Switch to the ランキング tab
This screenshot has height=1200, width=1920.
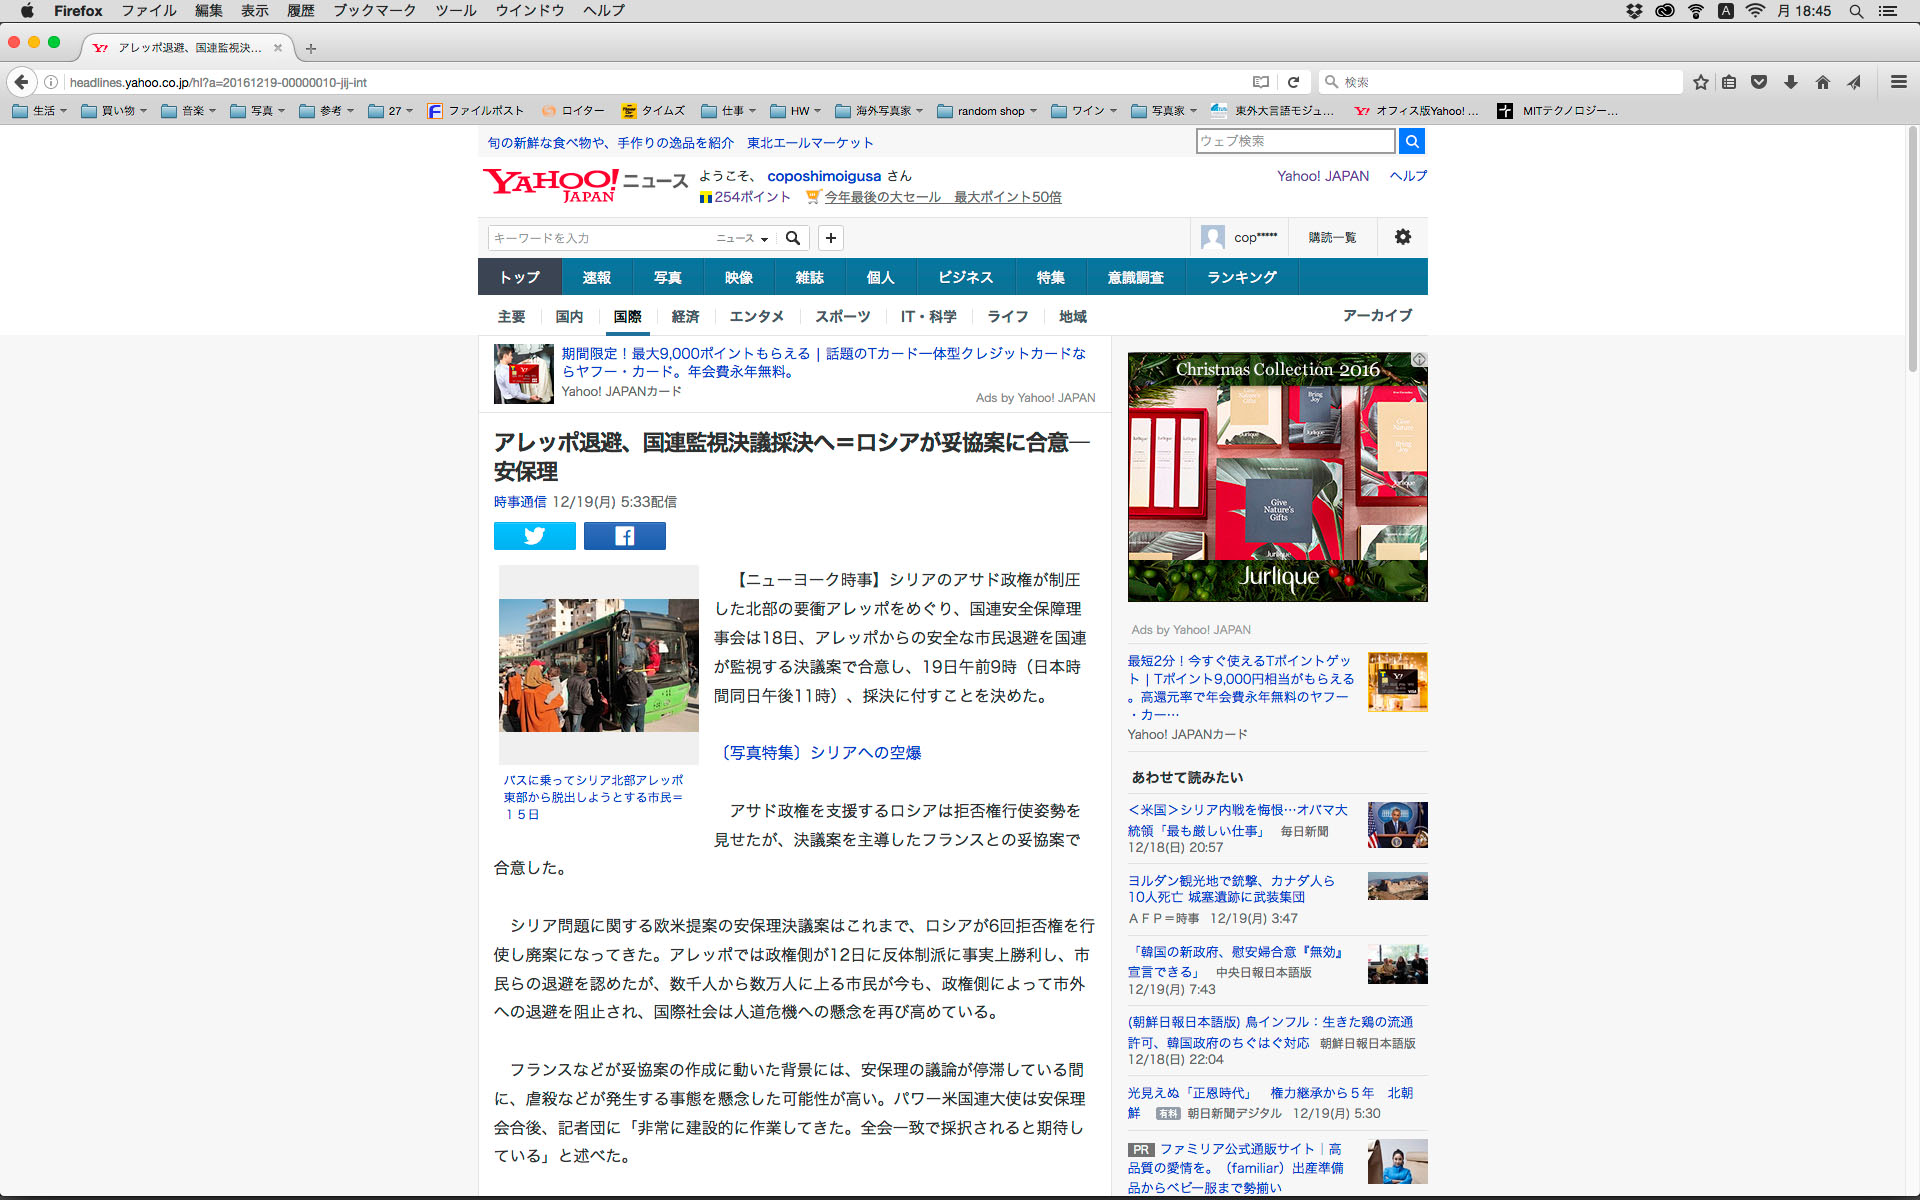(1241, 277)
